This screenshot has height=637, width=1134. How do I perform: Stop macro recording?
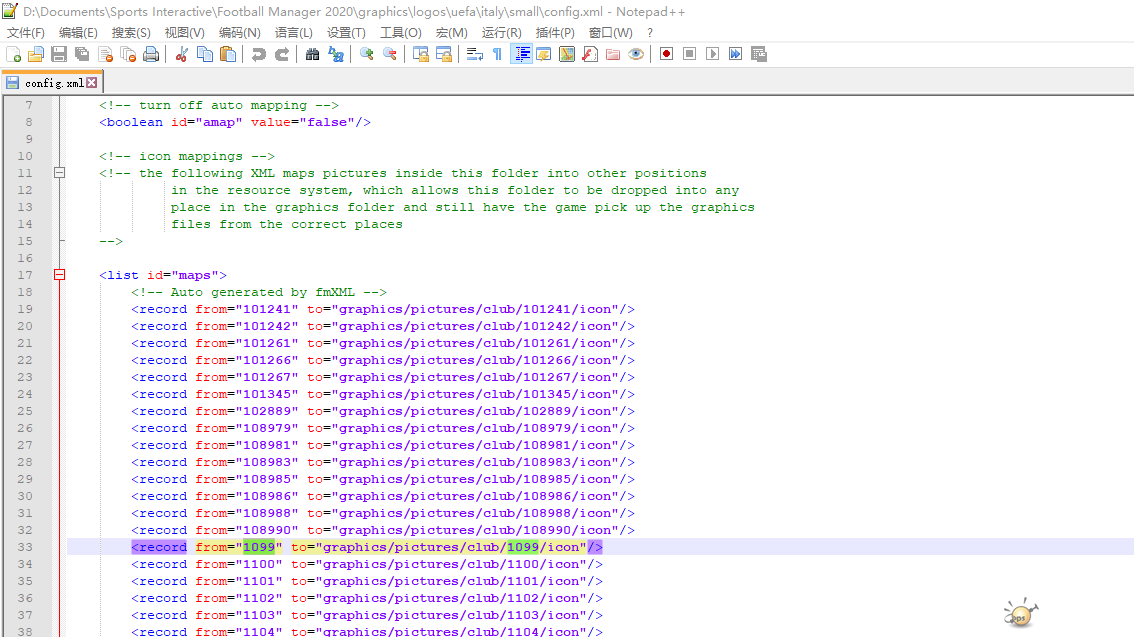point(689,54)
